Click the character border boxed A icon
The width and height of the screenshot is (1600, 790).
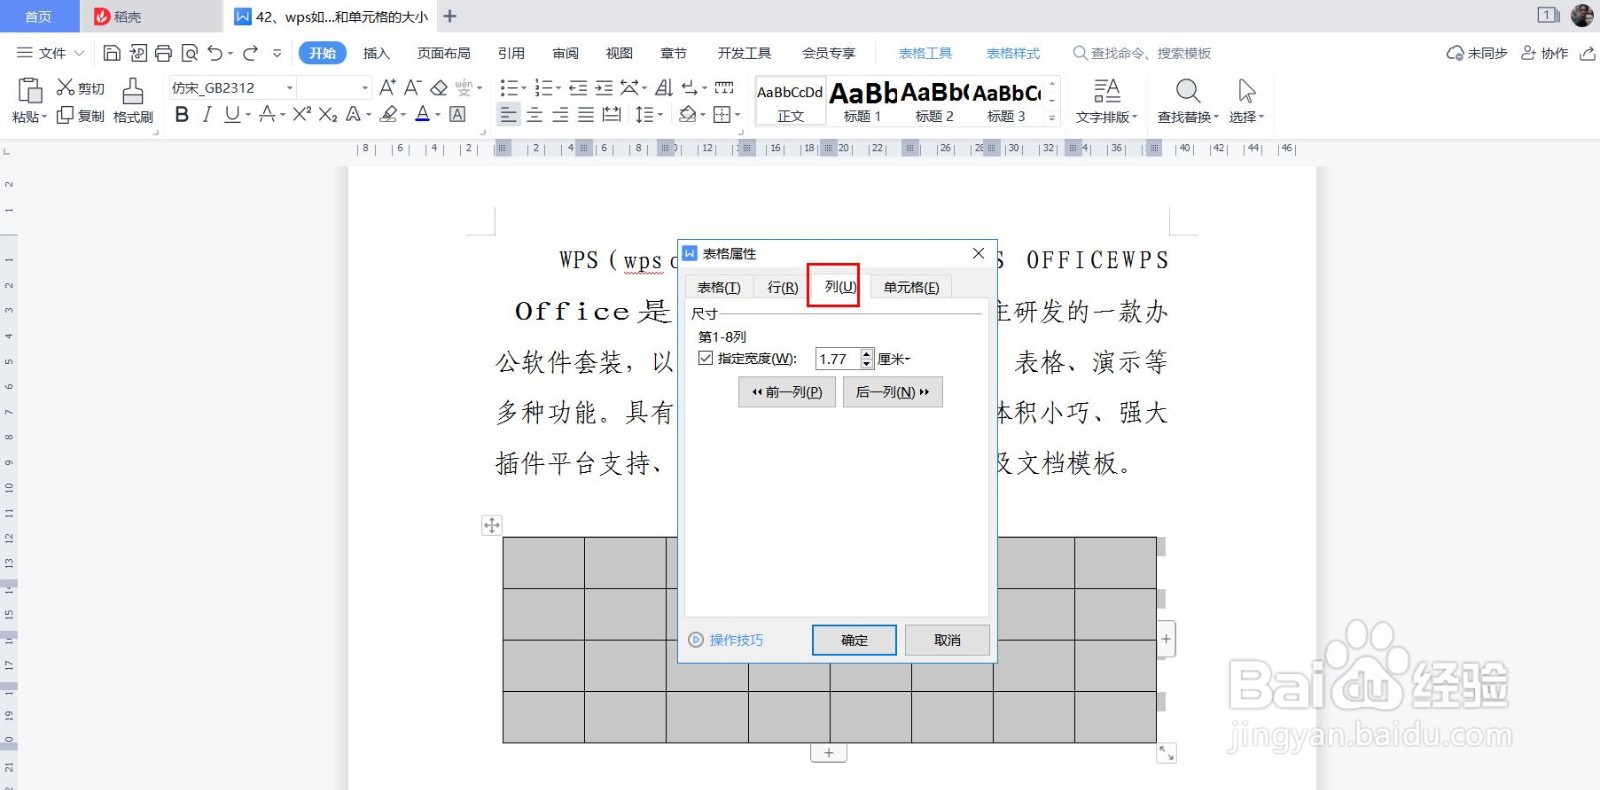pyautogui.click(x=457, y=115)
